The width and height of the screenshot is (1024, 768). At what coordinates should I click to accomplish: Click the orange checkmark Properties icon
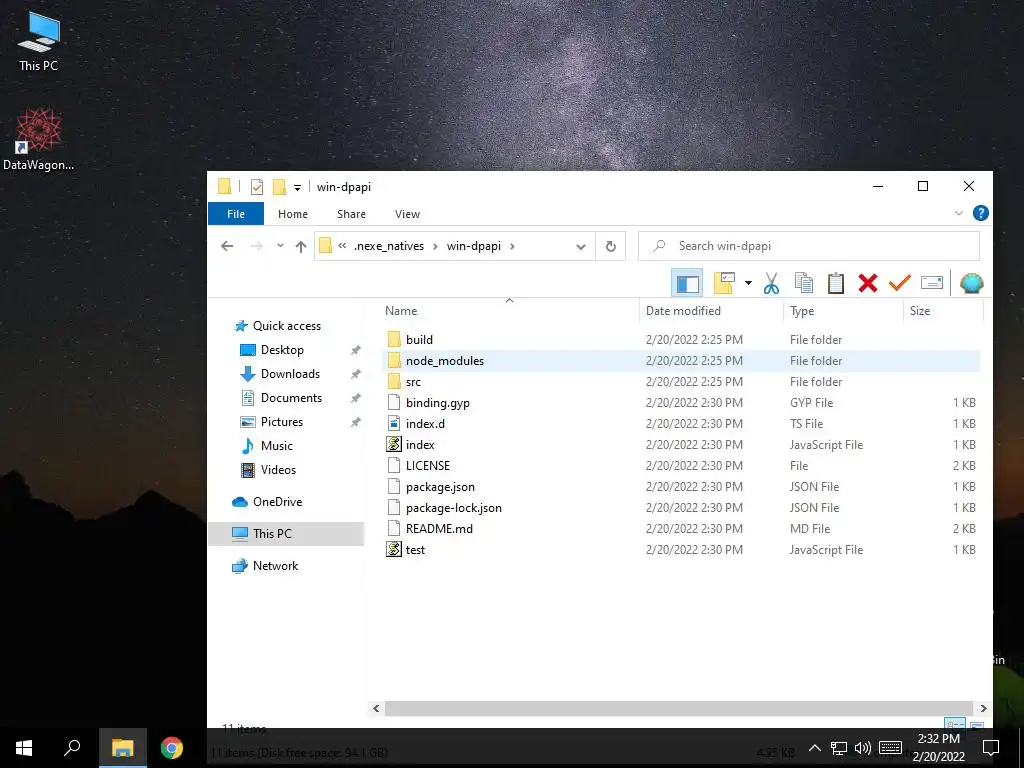(899, 283)
